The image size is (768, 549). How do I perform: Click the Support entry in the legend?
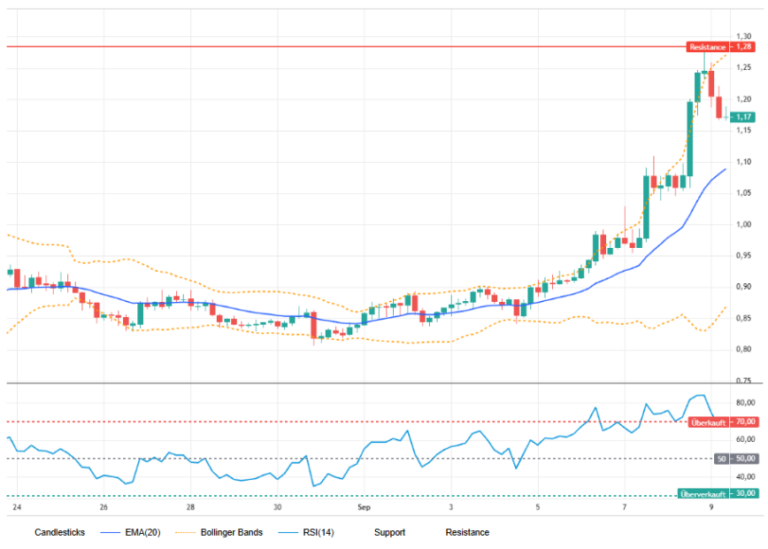click(x=389, y=532)
